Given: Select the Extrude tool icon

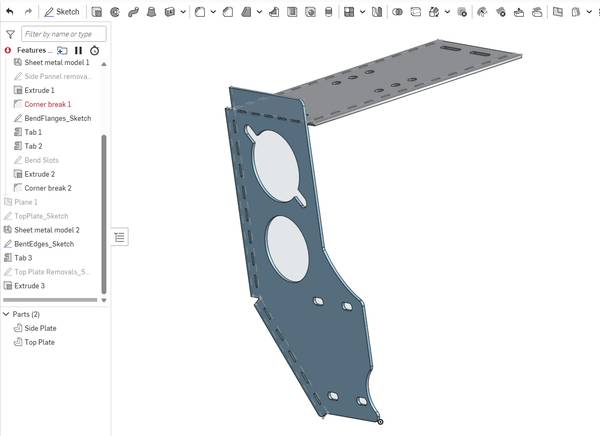Looking at the screenshot, I should [97, 12].
